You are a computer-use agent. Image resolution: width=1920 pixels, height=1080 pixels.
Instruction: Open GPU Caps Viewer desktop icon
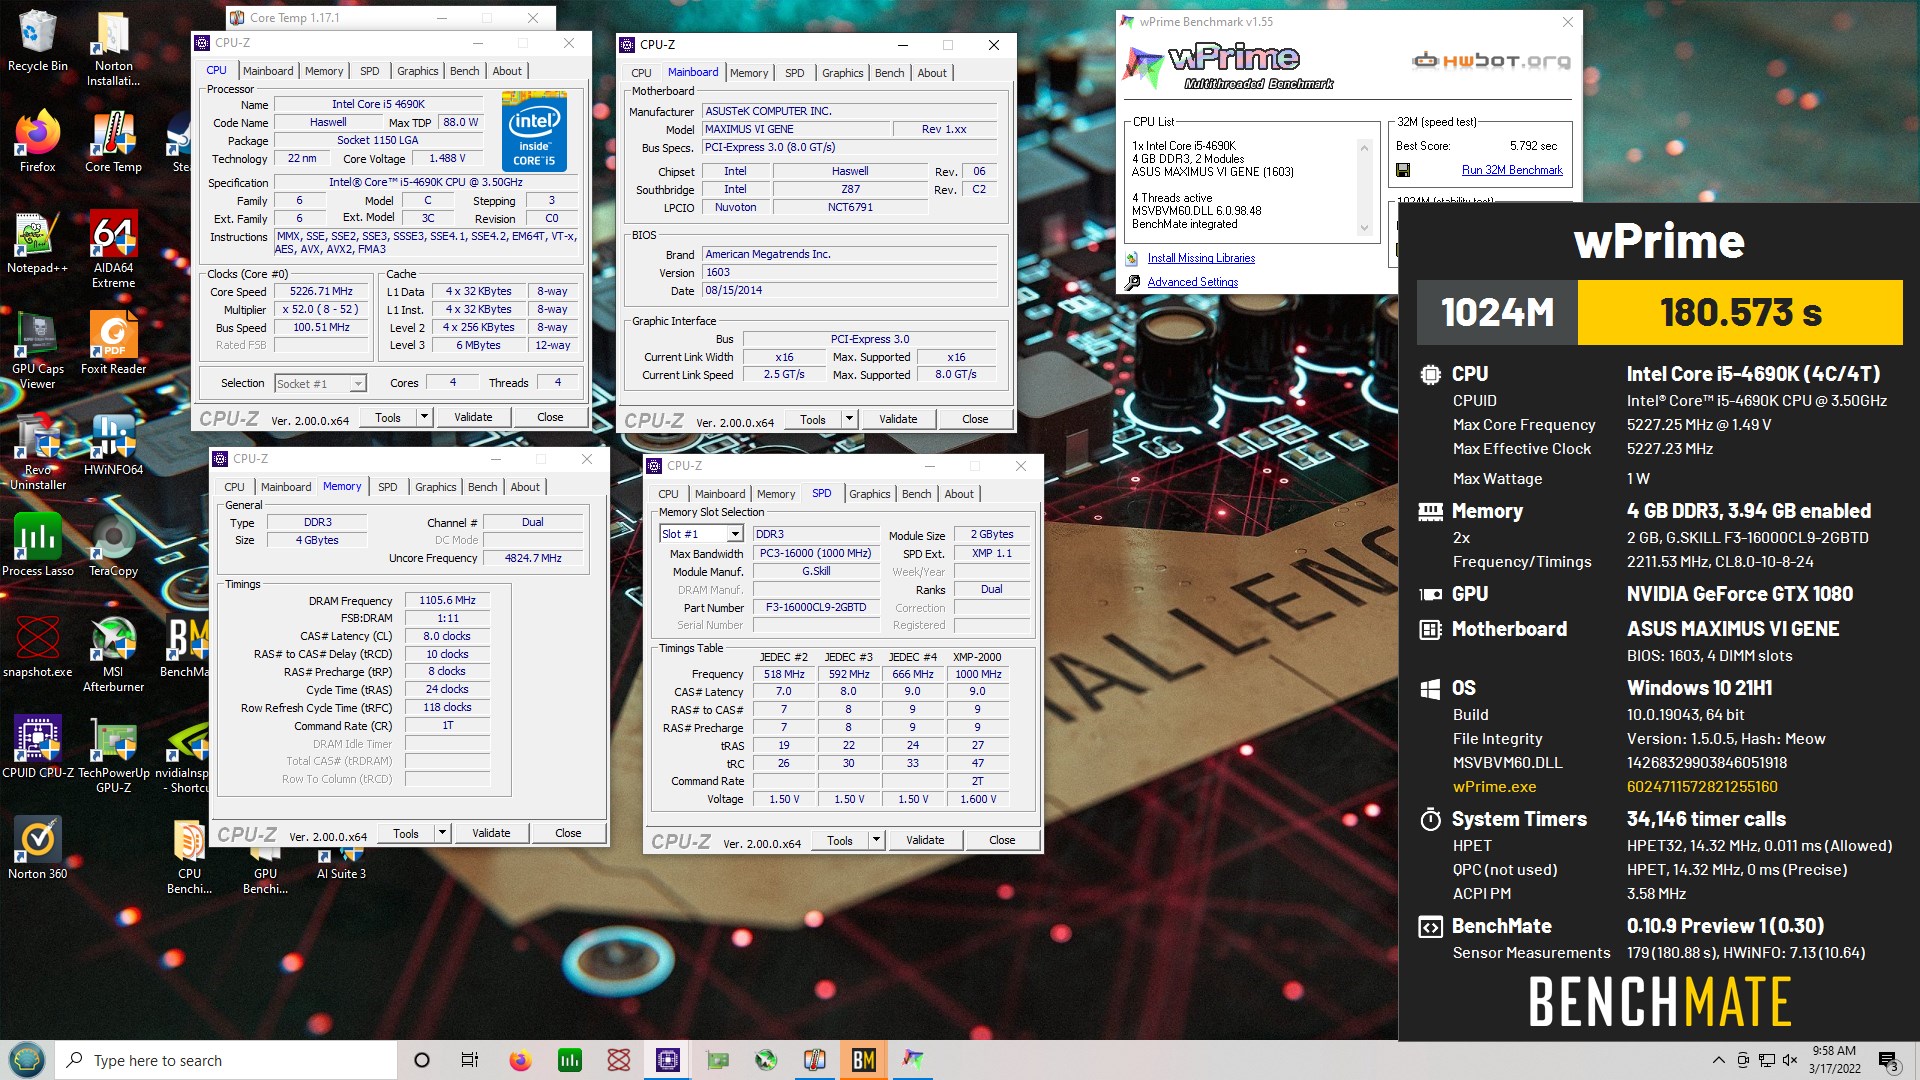point(37,351)
